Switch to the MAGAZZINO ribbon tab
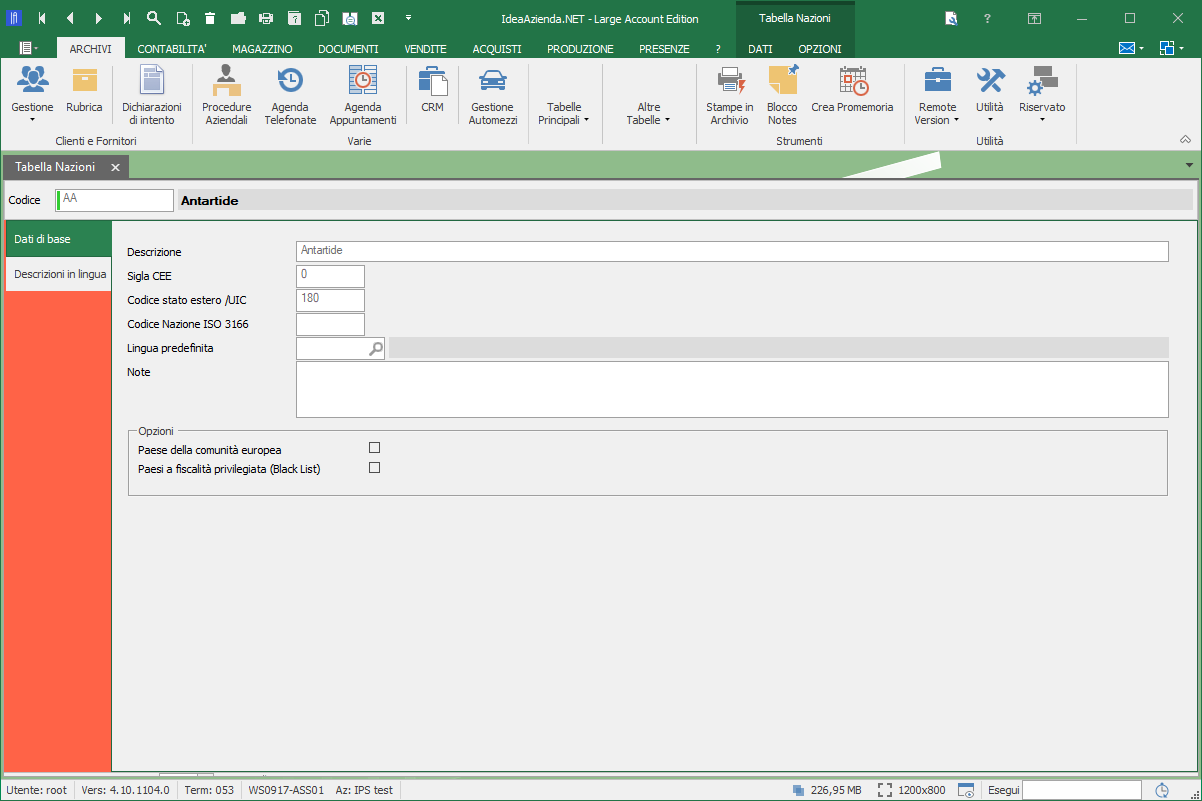This screenshot has width=1202, height=801. 262,49
